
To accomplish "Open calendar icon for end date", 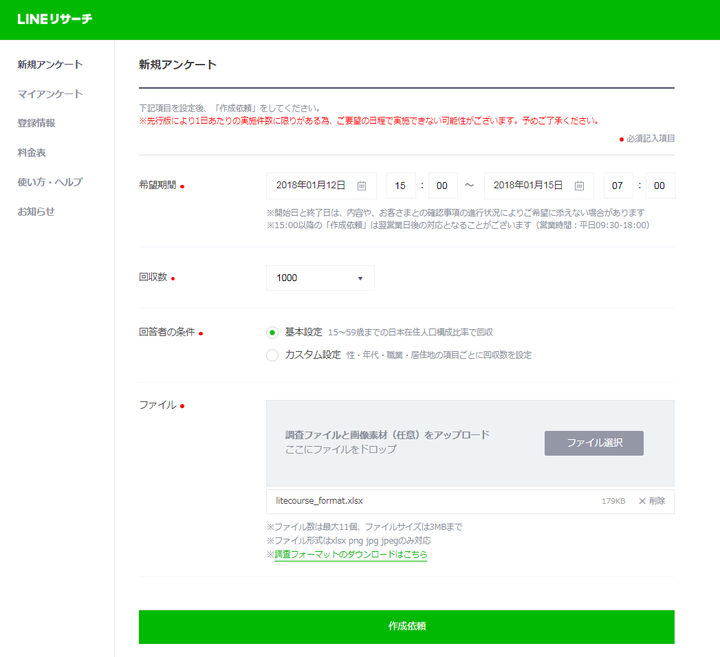I will pyautogui.click(x=579, y=186).
